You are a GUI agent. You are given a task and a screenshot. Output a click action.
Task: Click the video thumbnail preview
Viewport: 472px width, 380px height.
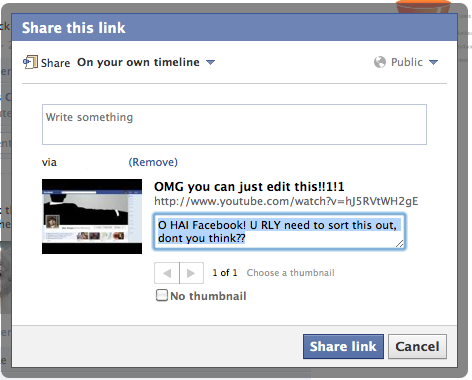(x=92, y=216)
